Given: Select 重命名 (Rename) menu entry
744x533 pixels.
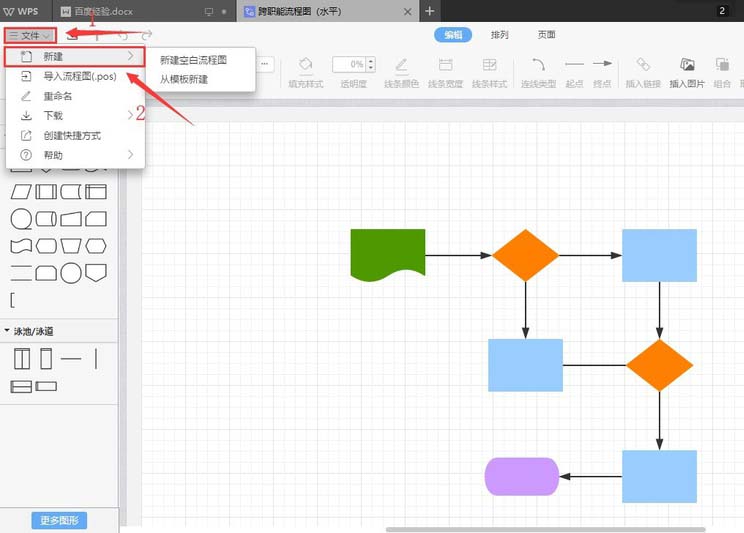Looking at the screenshot, I should pos(74,96).
